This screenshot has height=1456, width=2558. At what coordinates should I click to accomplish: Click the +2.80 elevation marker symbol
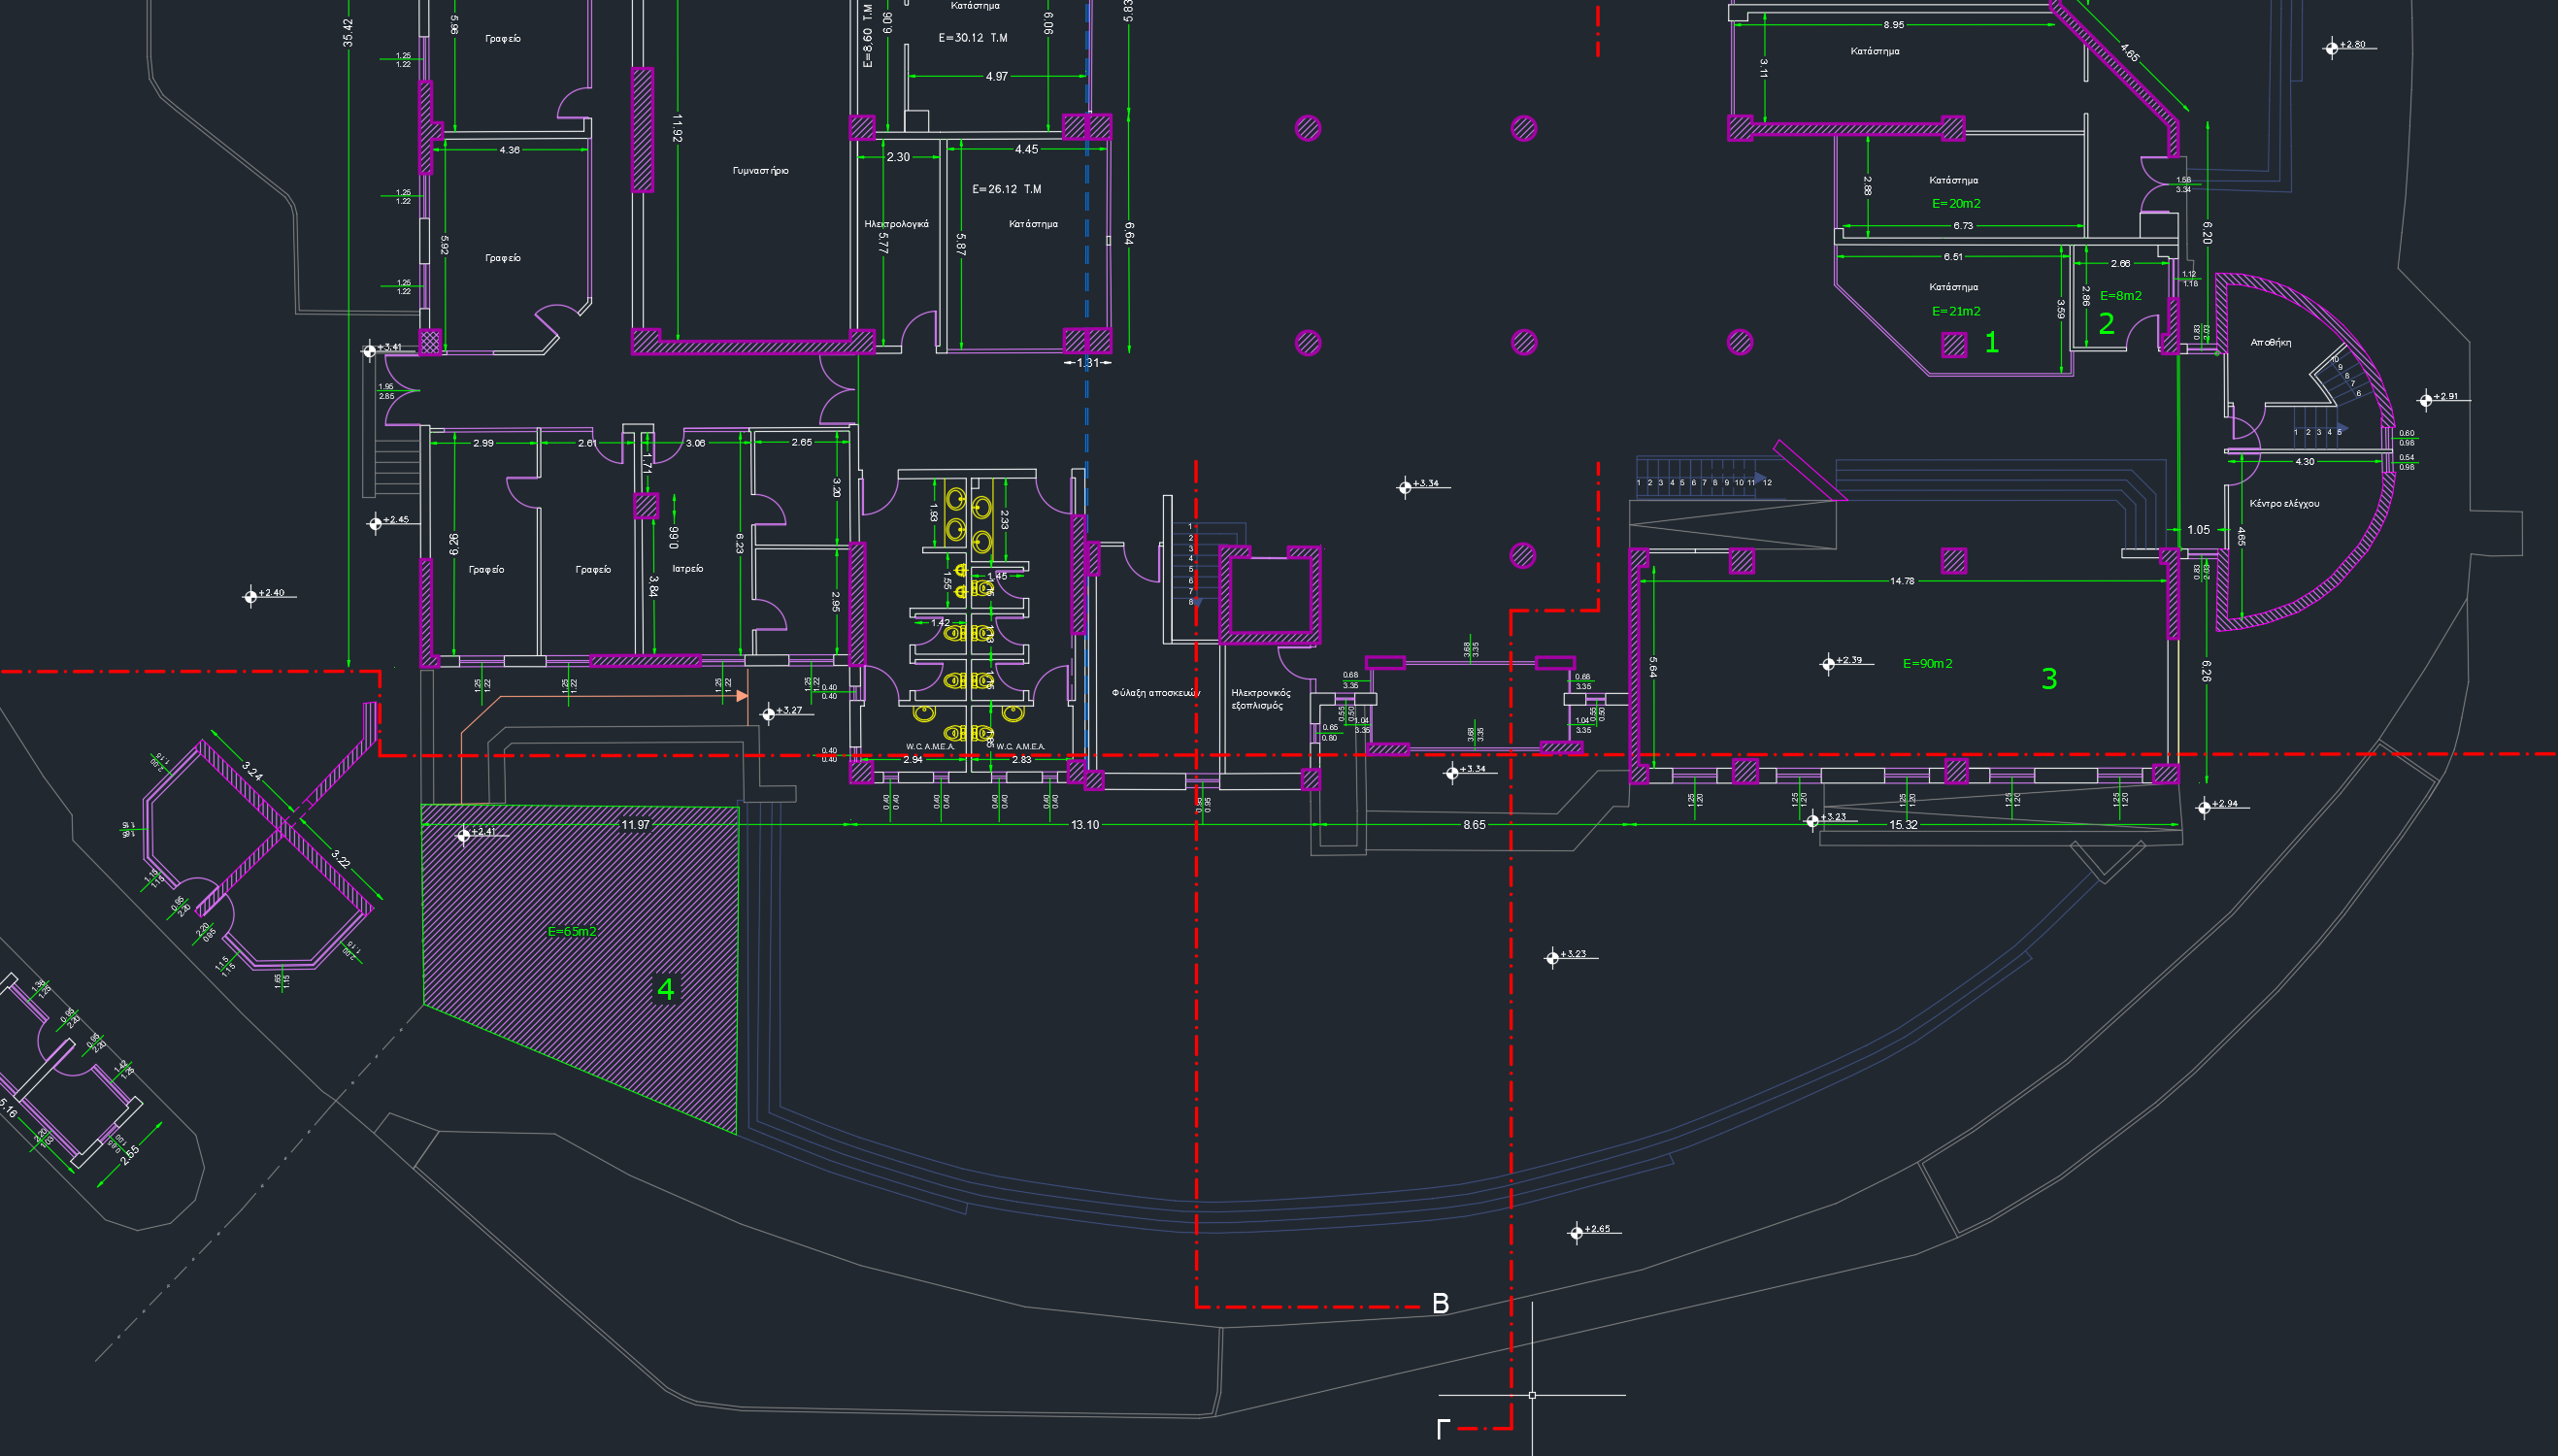coord(2331,48)
